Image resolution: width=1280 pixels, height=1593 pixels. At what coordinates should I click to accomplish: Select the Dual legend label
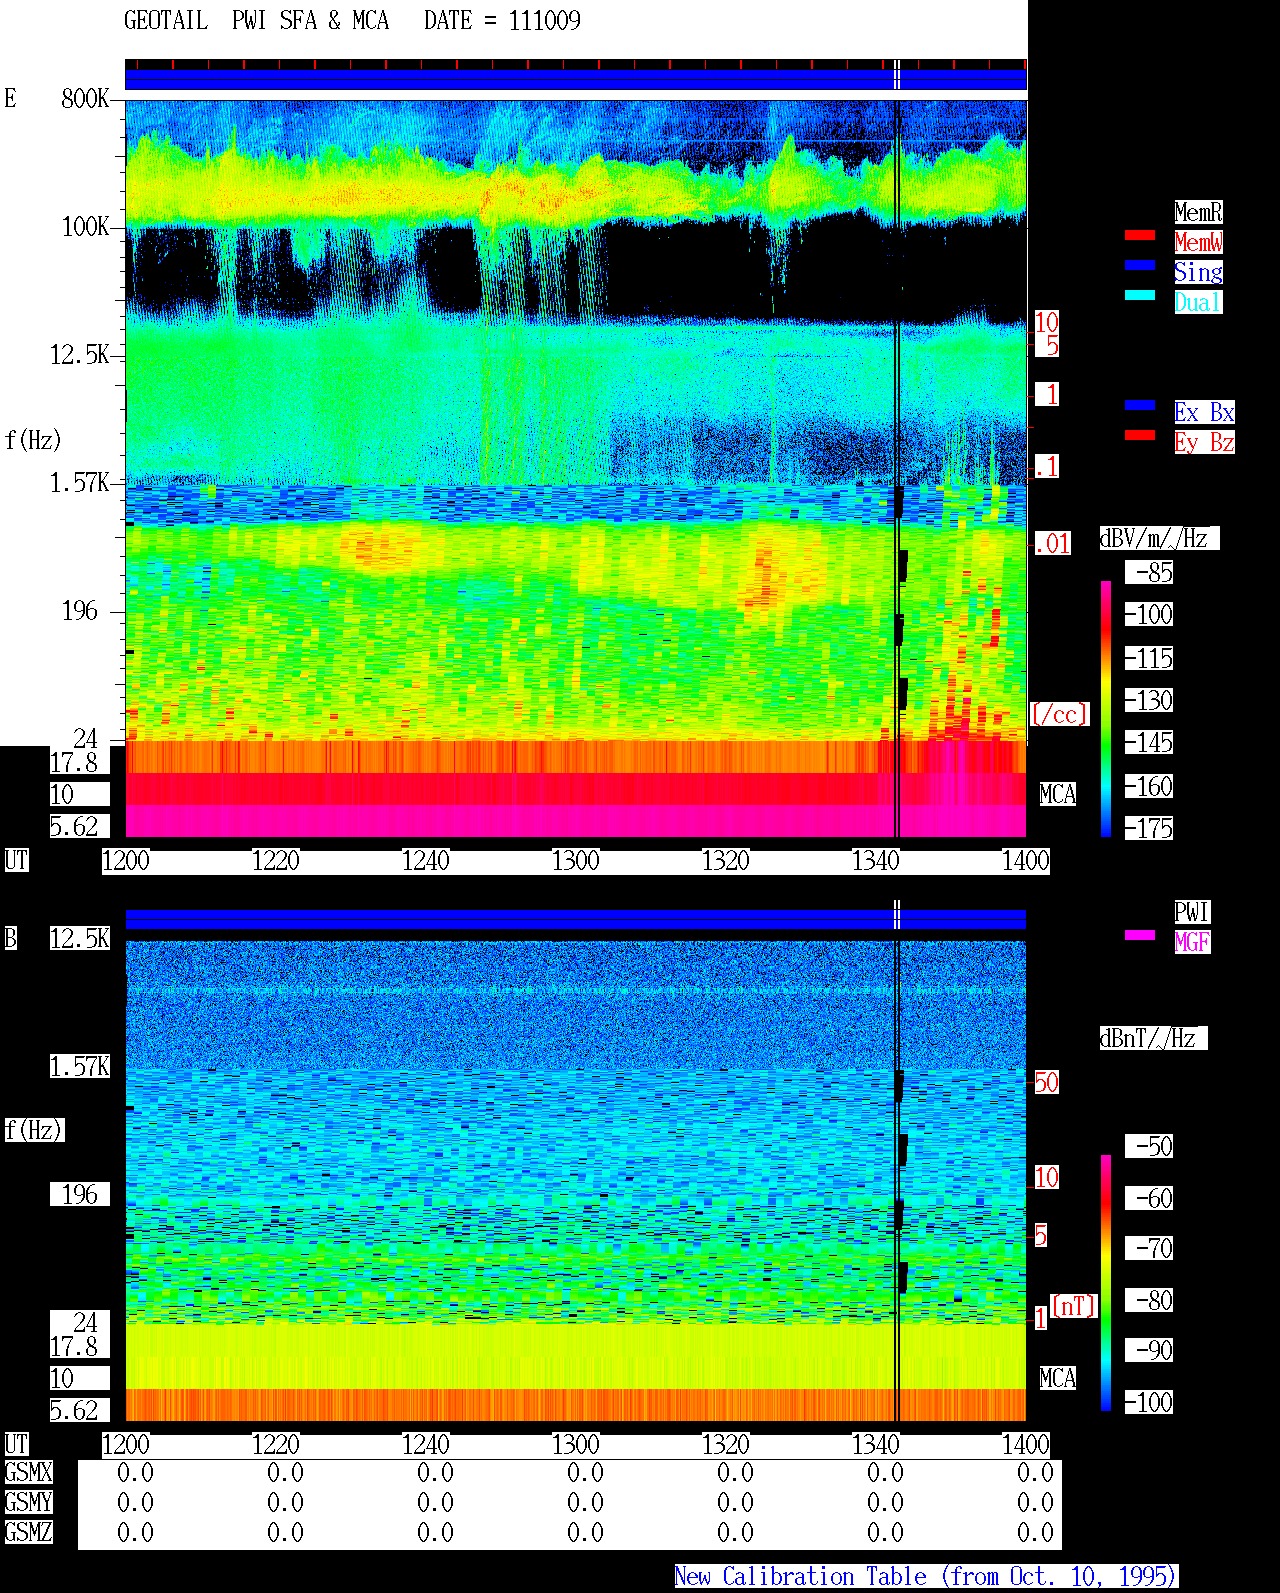point(1198,302)
